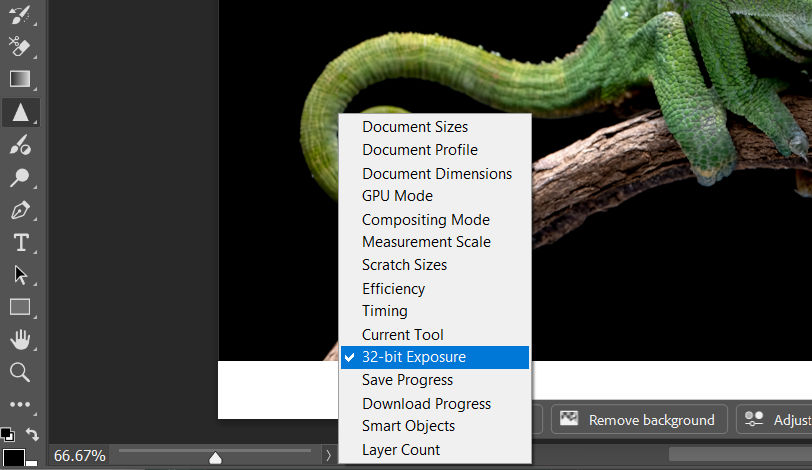Select the Zoom magnifier tool
The image size is (812, 470).
tap(20, 372)
